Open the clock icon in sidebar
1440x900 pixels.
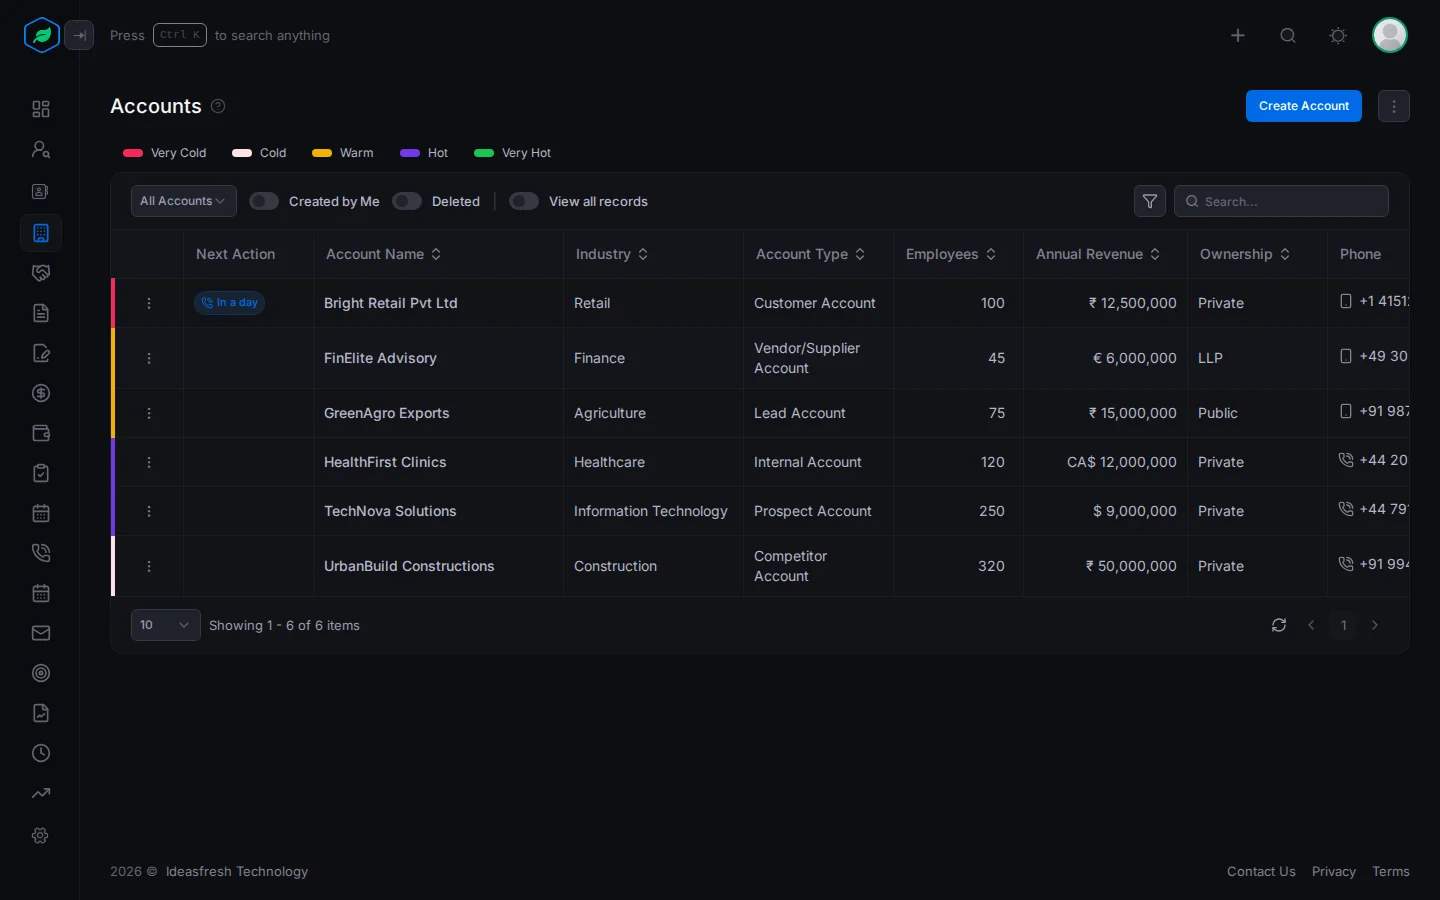[x=41, y=753]
